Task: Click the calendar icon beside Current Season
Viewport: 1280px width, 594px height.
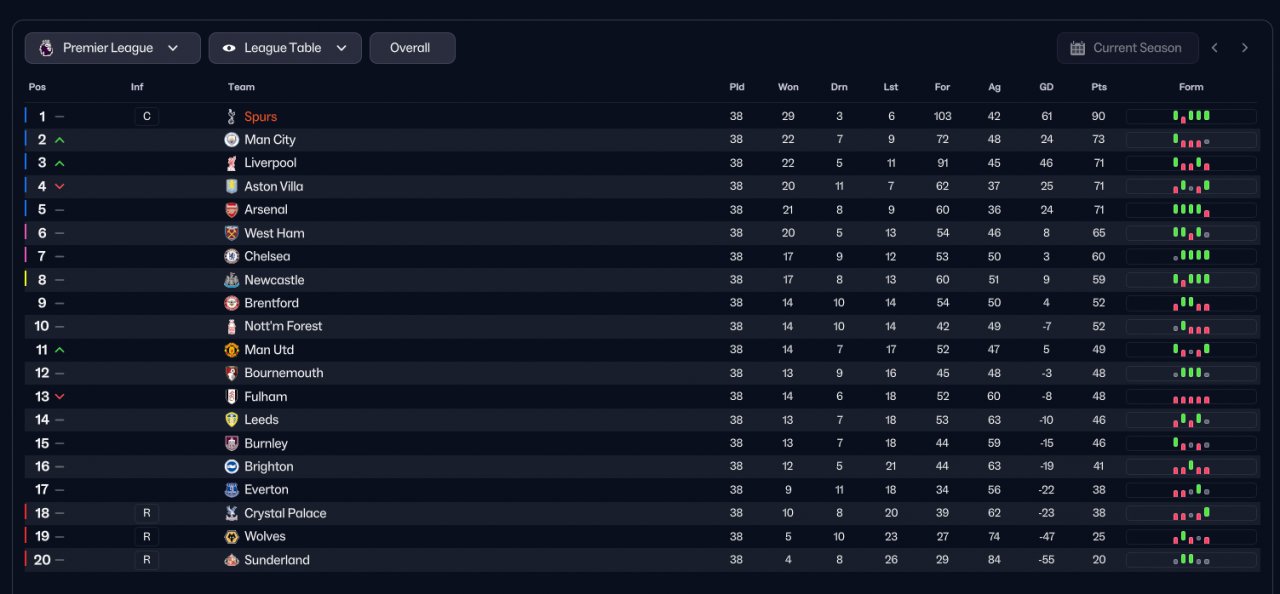Action: 1077,48
